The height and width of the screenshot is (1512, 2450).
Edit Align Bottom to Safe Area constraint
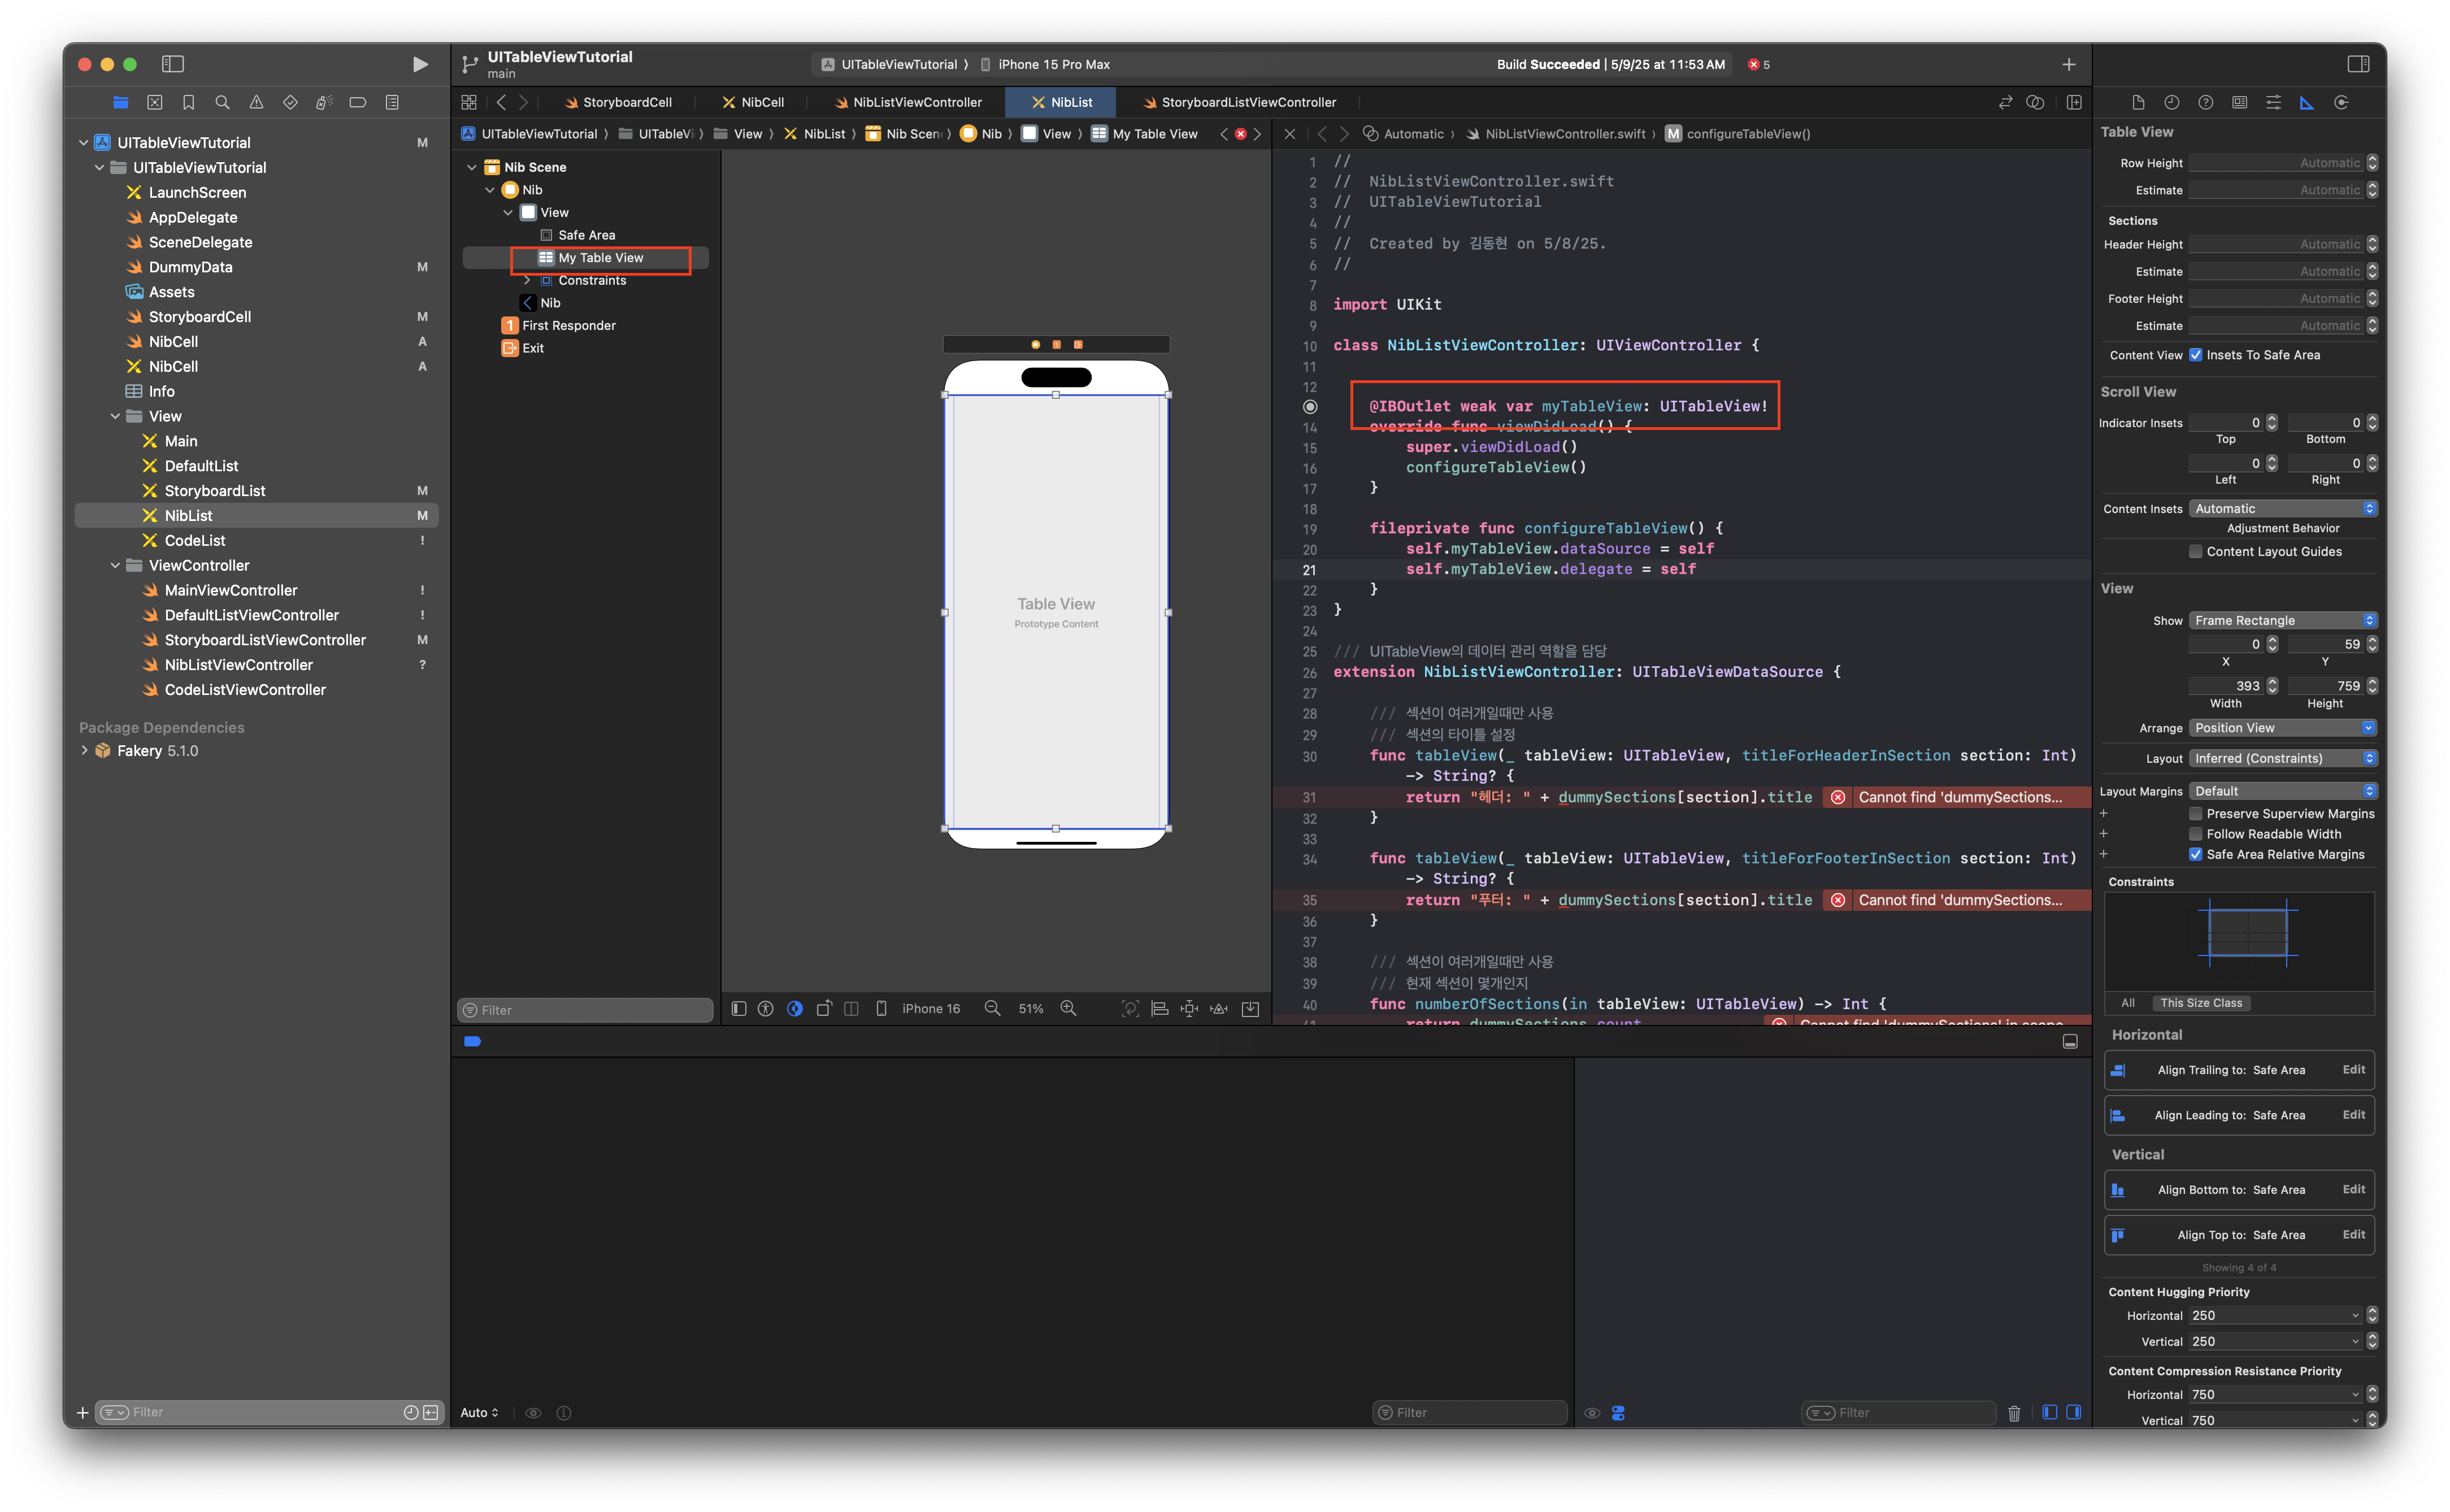coord(2353,1189)
